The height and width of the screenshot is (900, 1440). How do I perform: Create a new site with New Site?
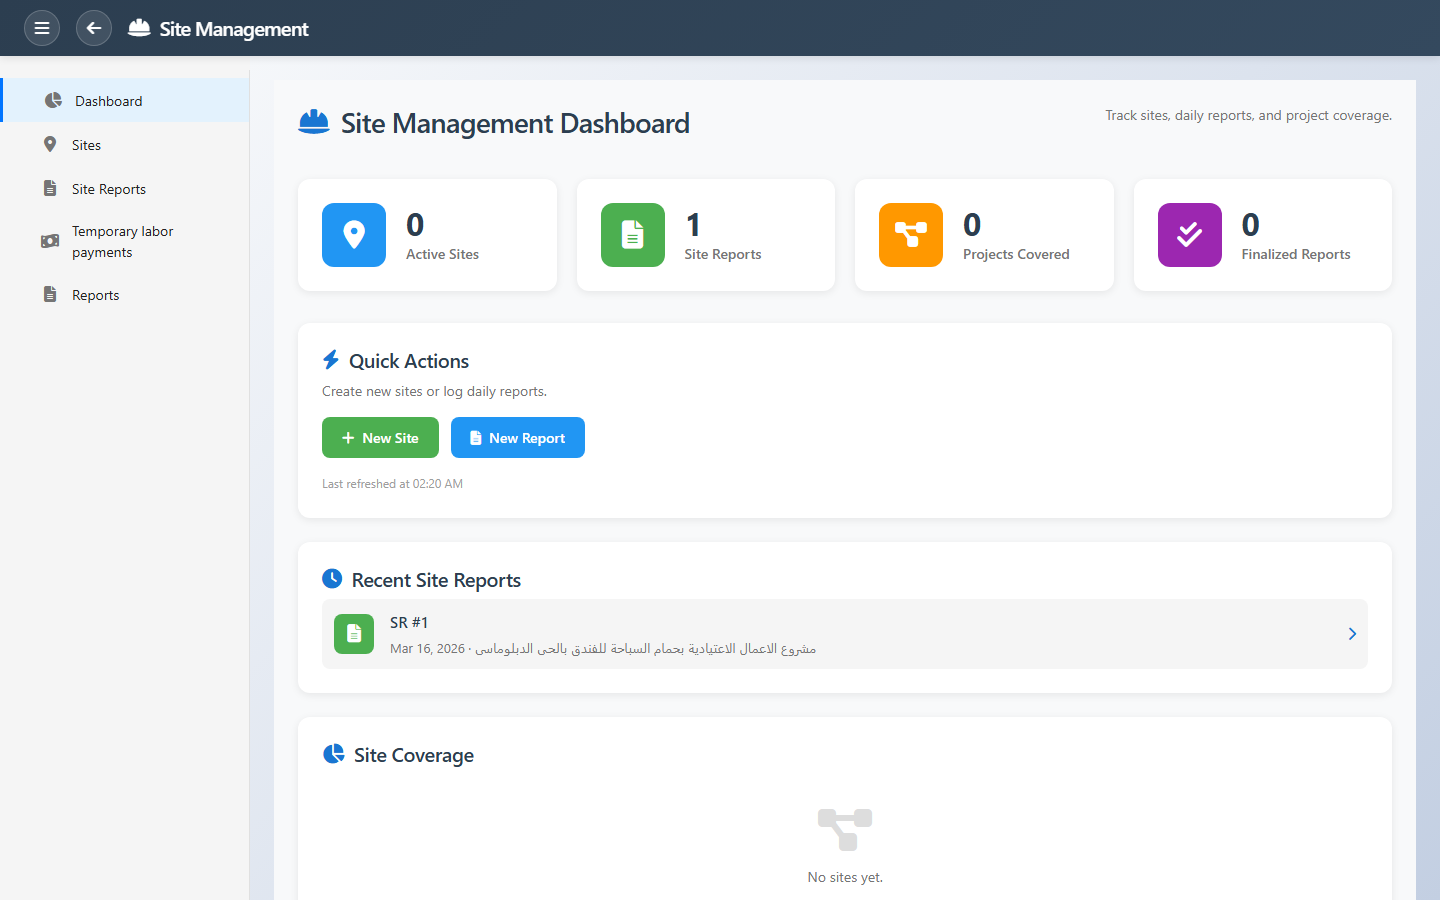pos(380,438)
